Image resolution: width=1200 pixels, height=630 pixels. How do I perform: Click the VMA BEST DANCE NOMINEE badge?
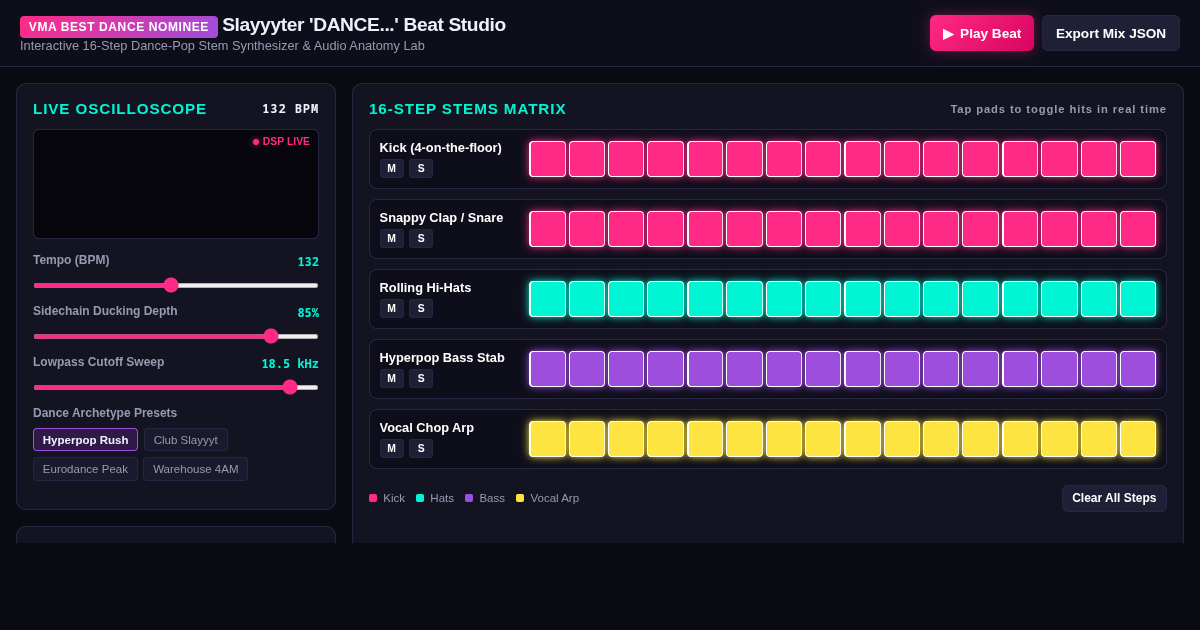point(119,27)
